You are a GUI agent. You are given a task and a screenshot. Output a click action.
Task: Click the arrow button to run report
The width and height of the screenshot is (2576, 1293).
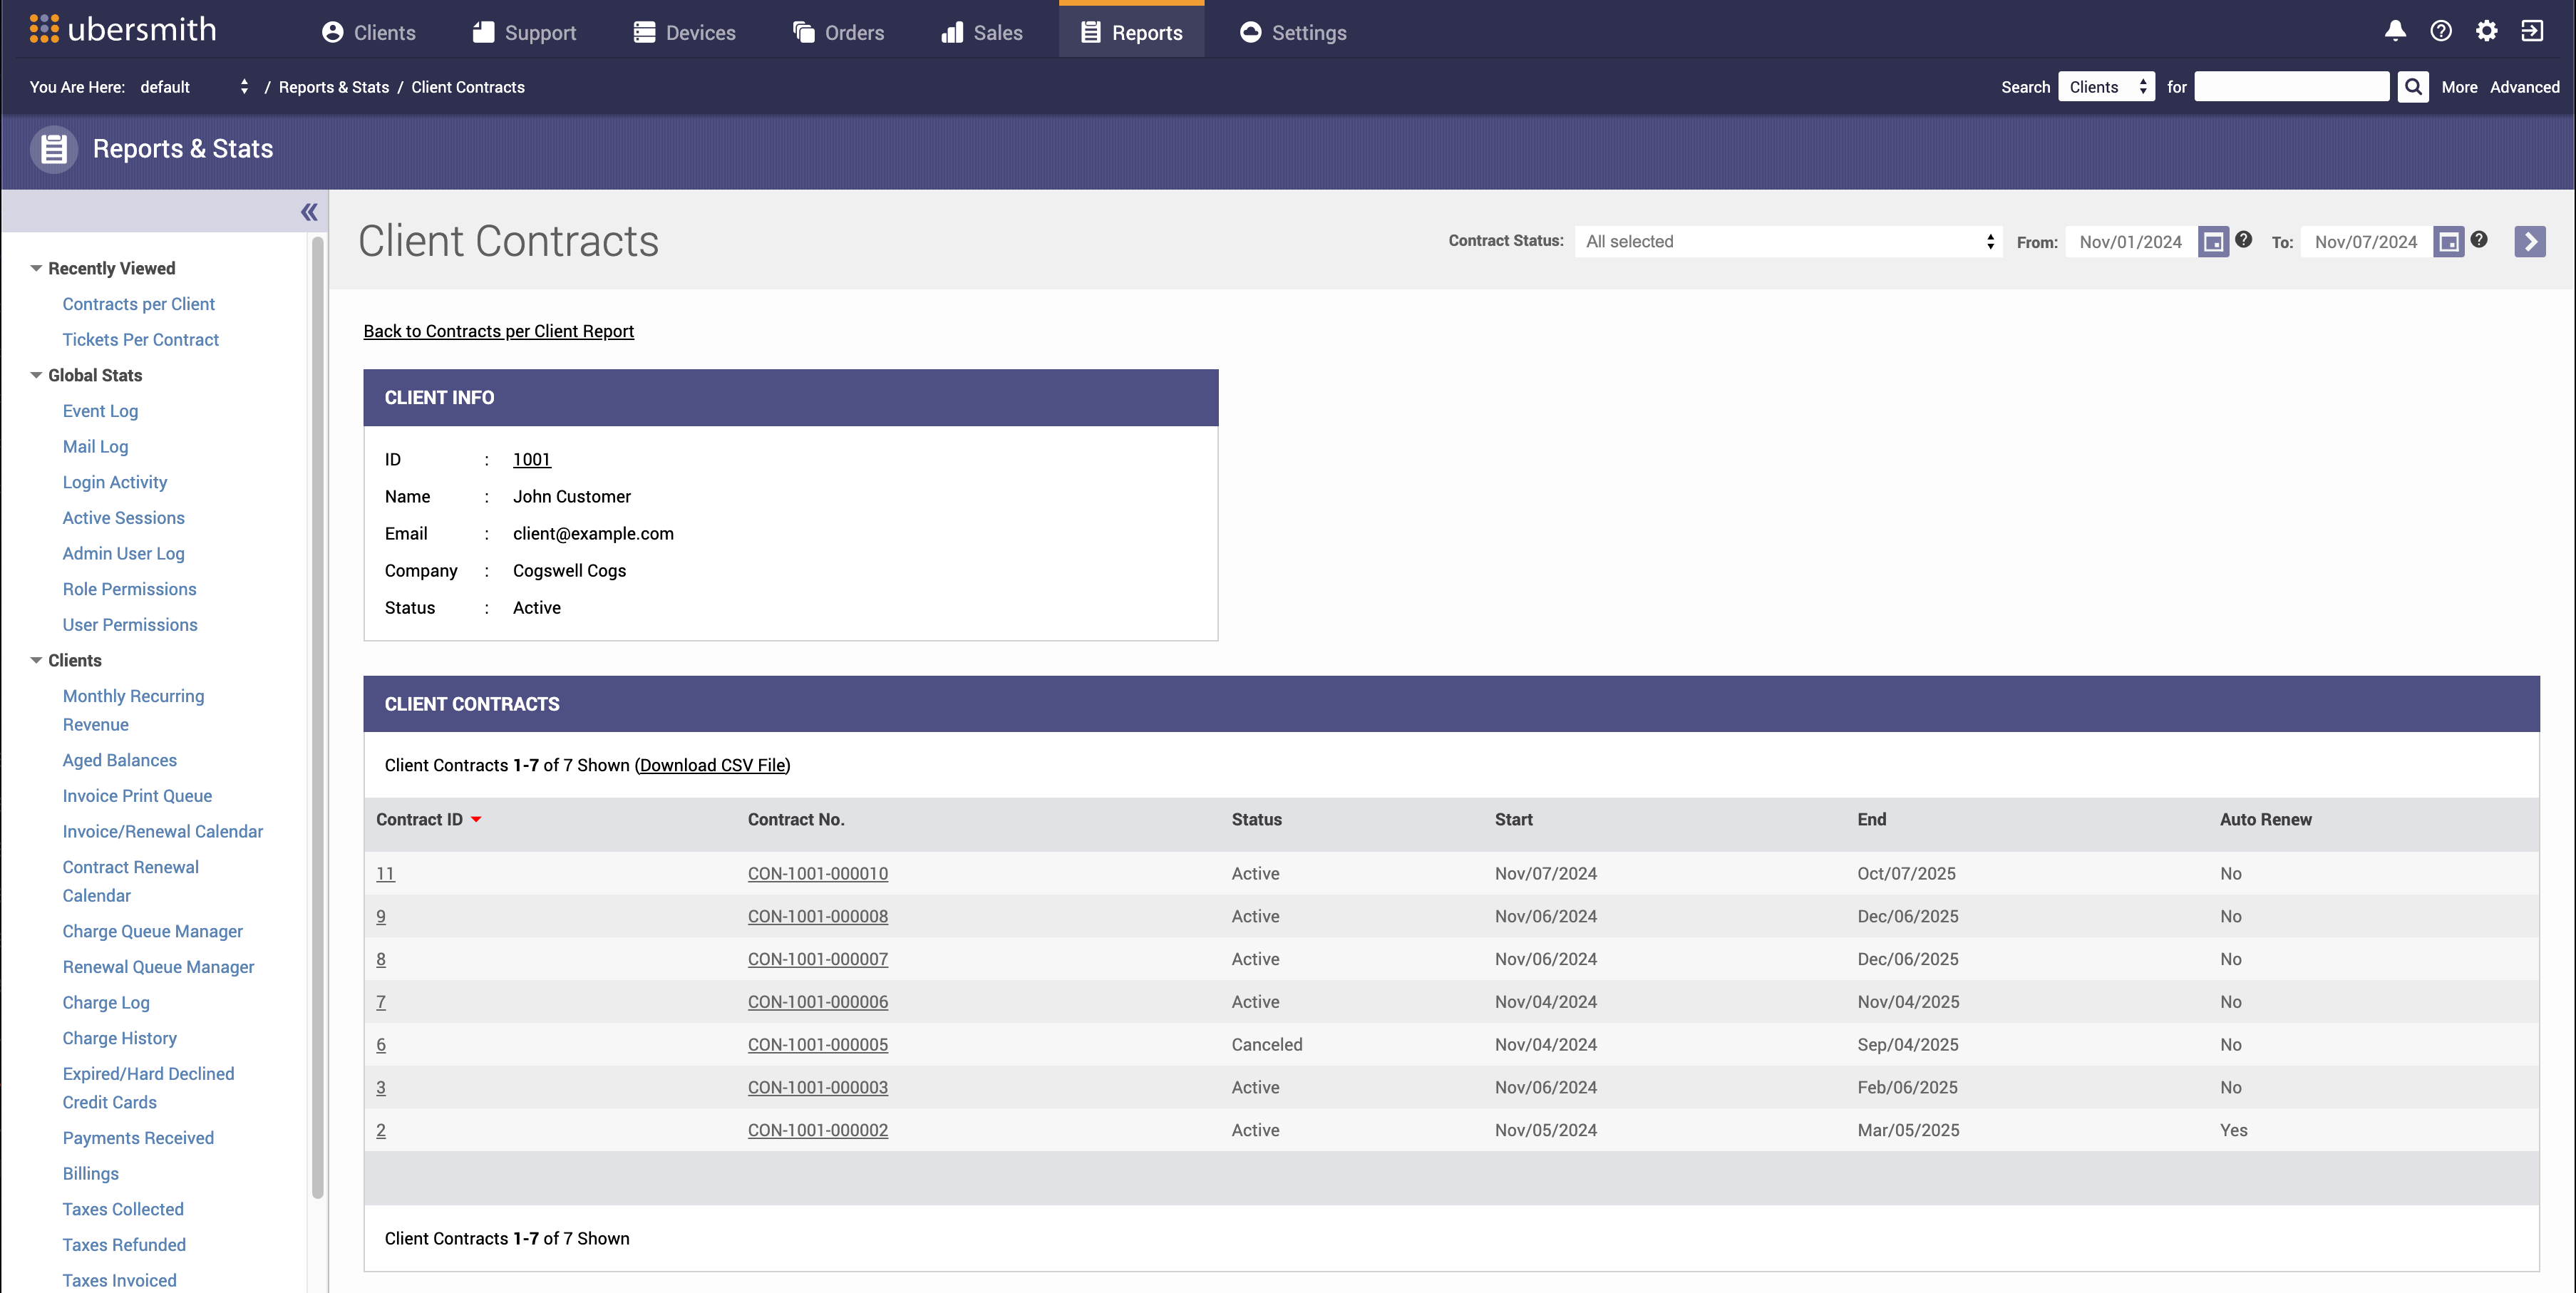[x=2529, y=242]
